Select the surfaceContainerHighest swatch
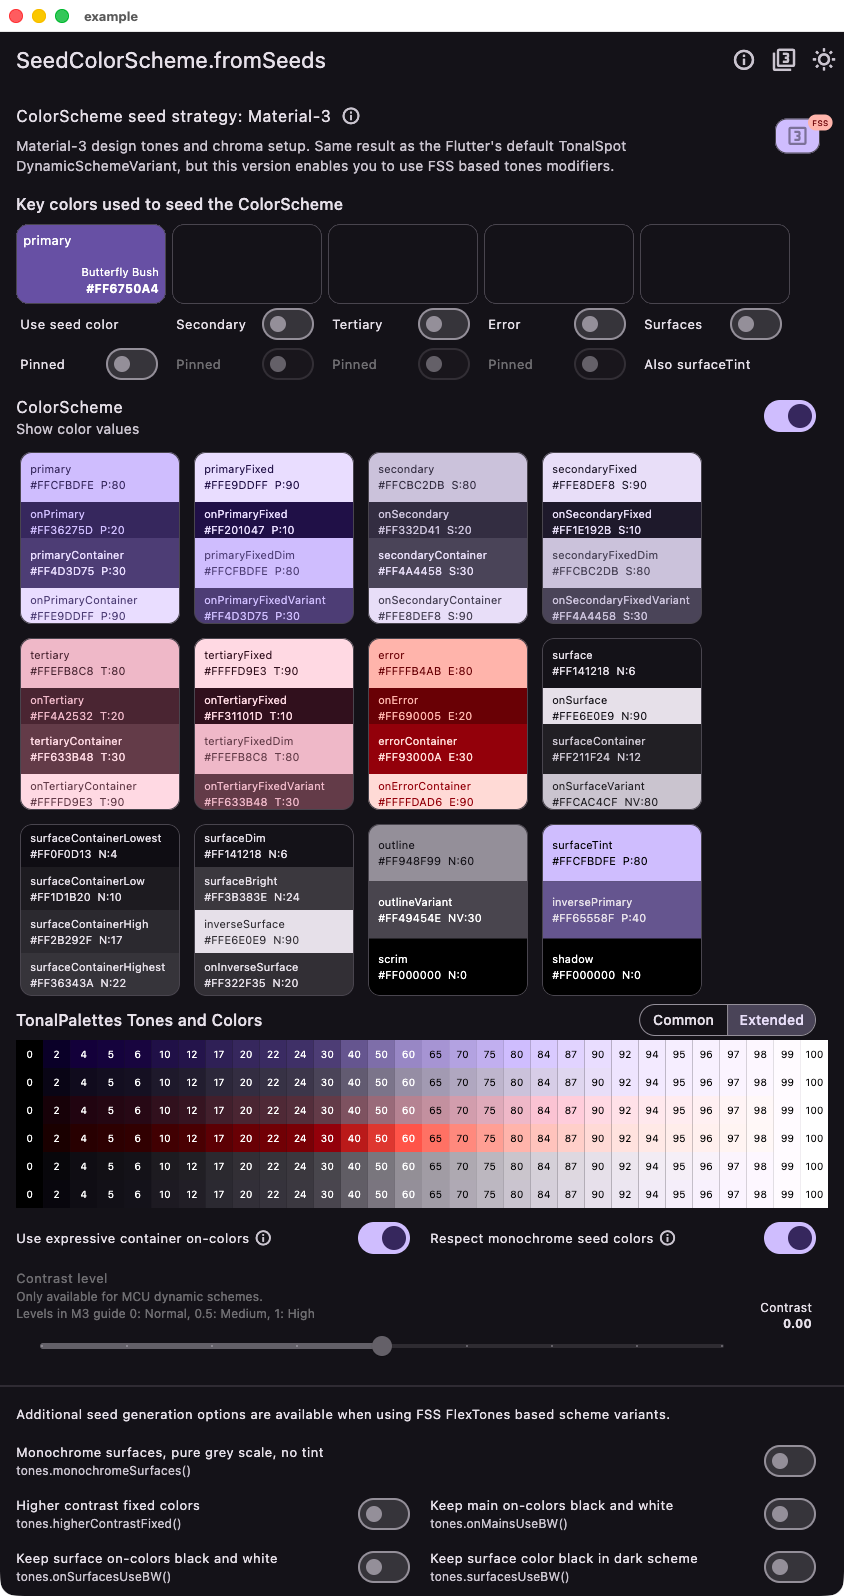This screenshot has height=1596, width=844. 100,974
